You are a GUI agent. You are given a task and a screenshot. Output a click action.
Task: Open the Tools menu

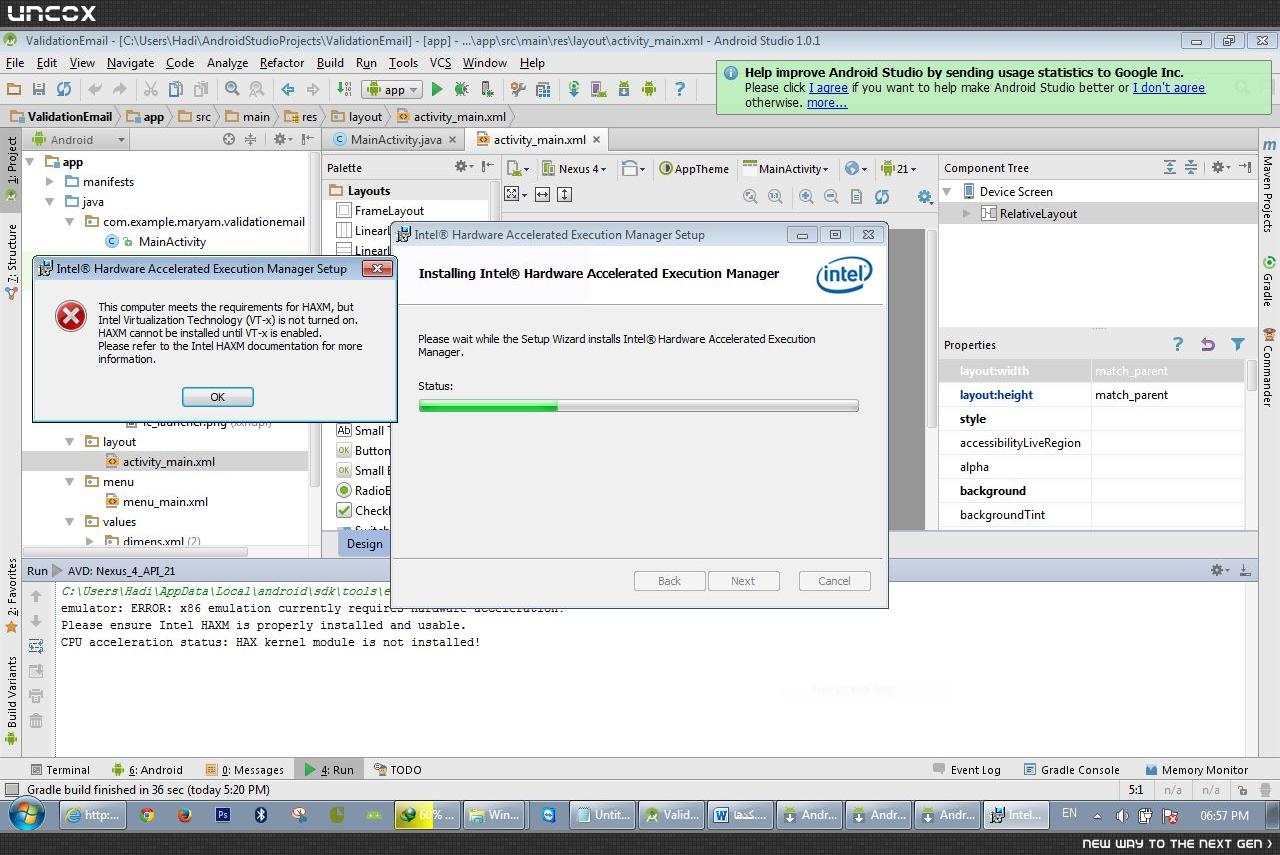[x=403, y=62]
